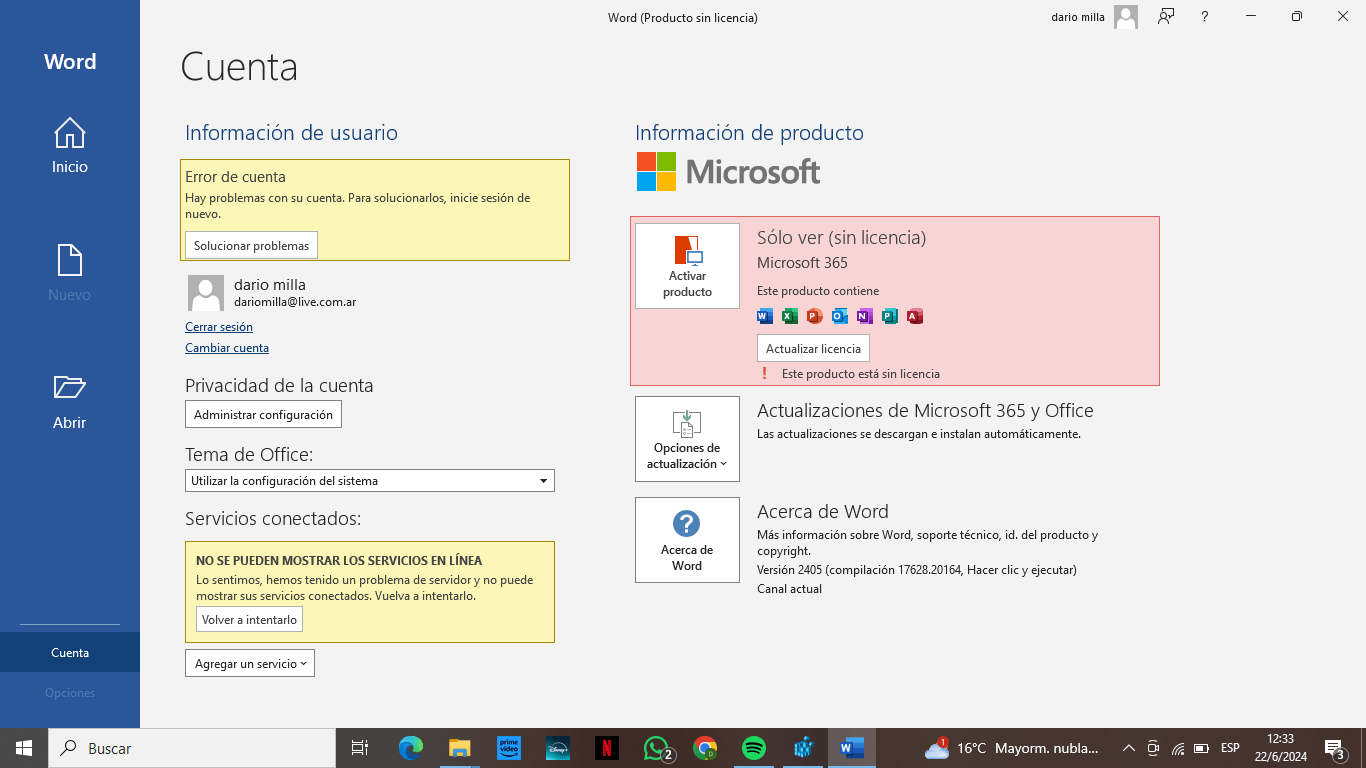Screen dimensions: 1366x768
Task: Click Administrar configuración button
Action: tap(263, 414)
